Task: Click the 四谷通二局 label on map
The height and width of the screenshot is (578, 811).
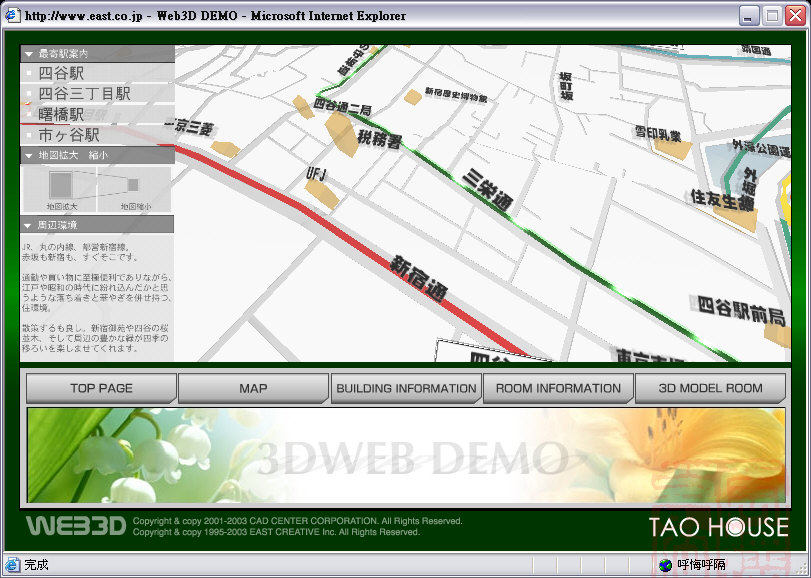Action: 342,107
